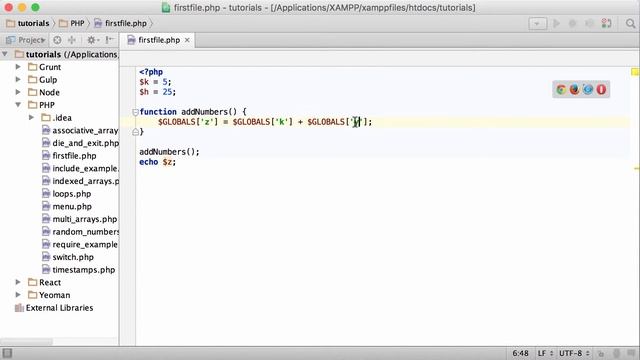
Task: Click scroll from source target icon
Action: (x=57, y=40)
